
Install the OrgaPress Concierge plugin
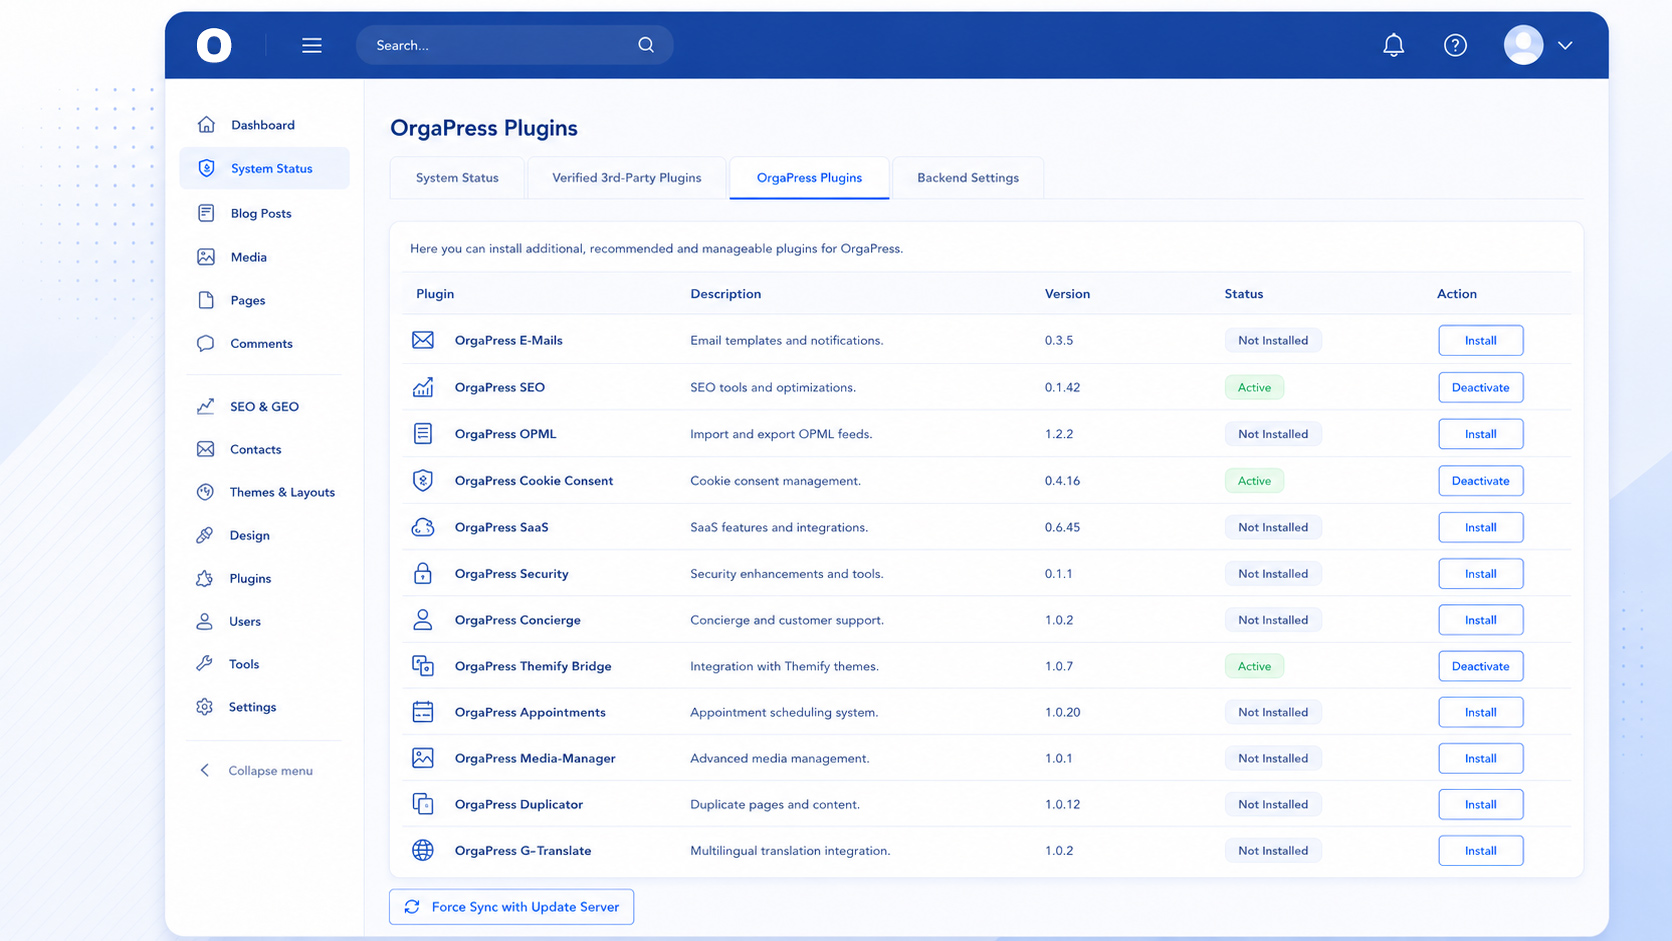click(1480, 620)
